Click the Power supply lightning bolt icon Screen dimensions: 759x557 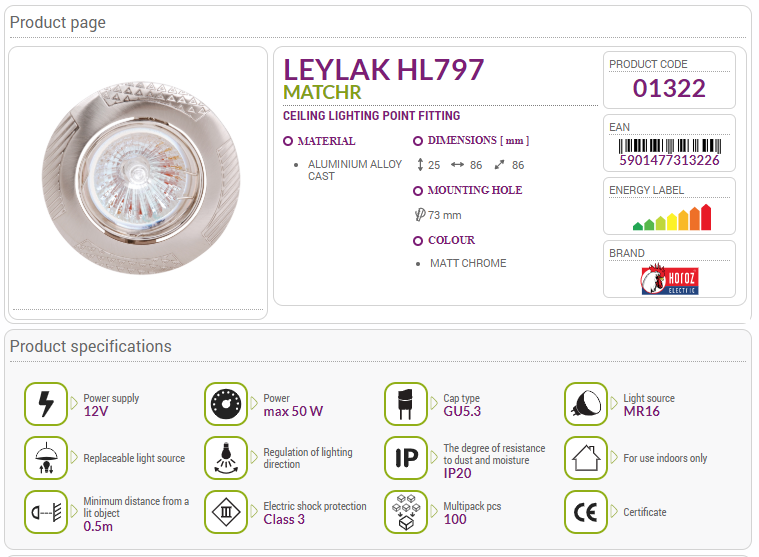click(x=46, y=404)
